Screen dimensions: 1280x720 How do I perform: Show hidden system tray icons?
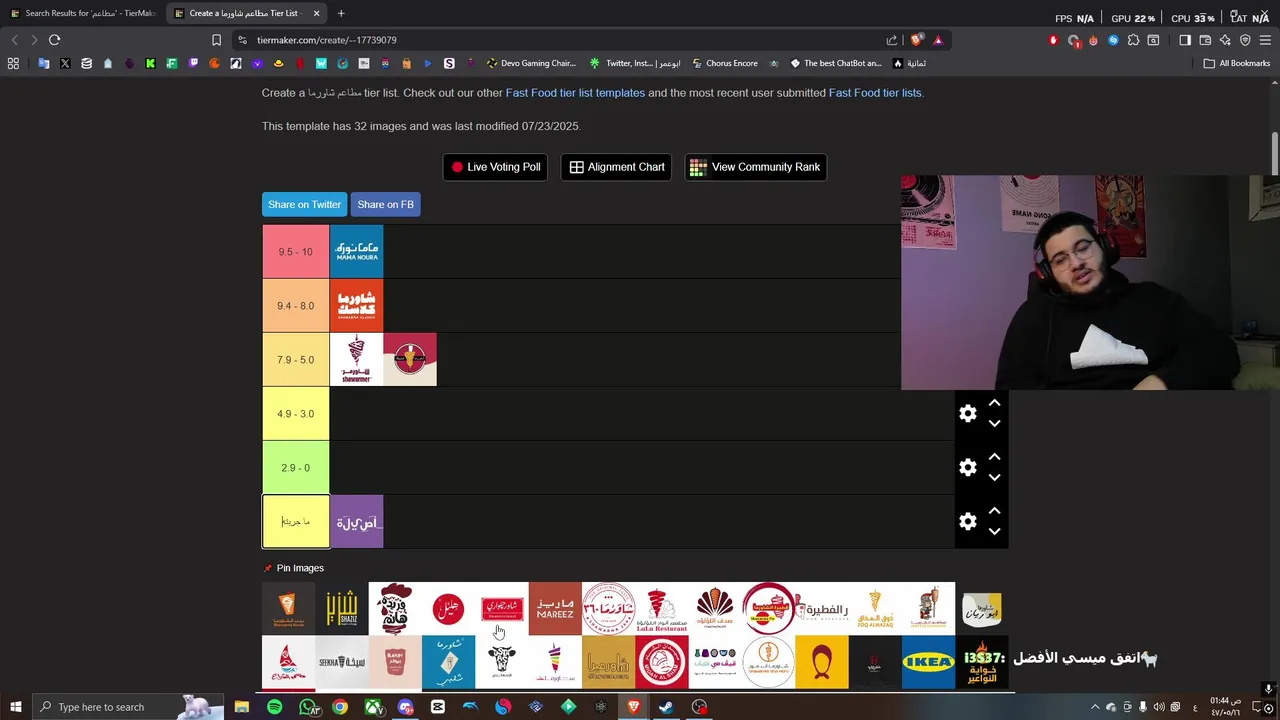1095,707
